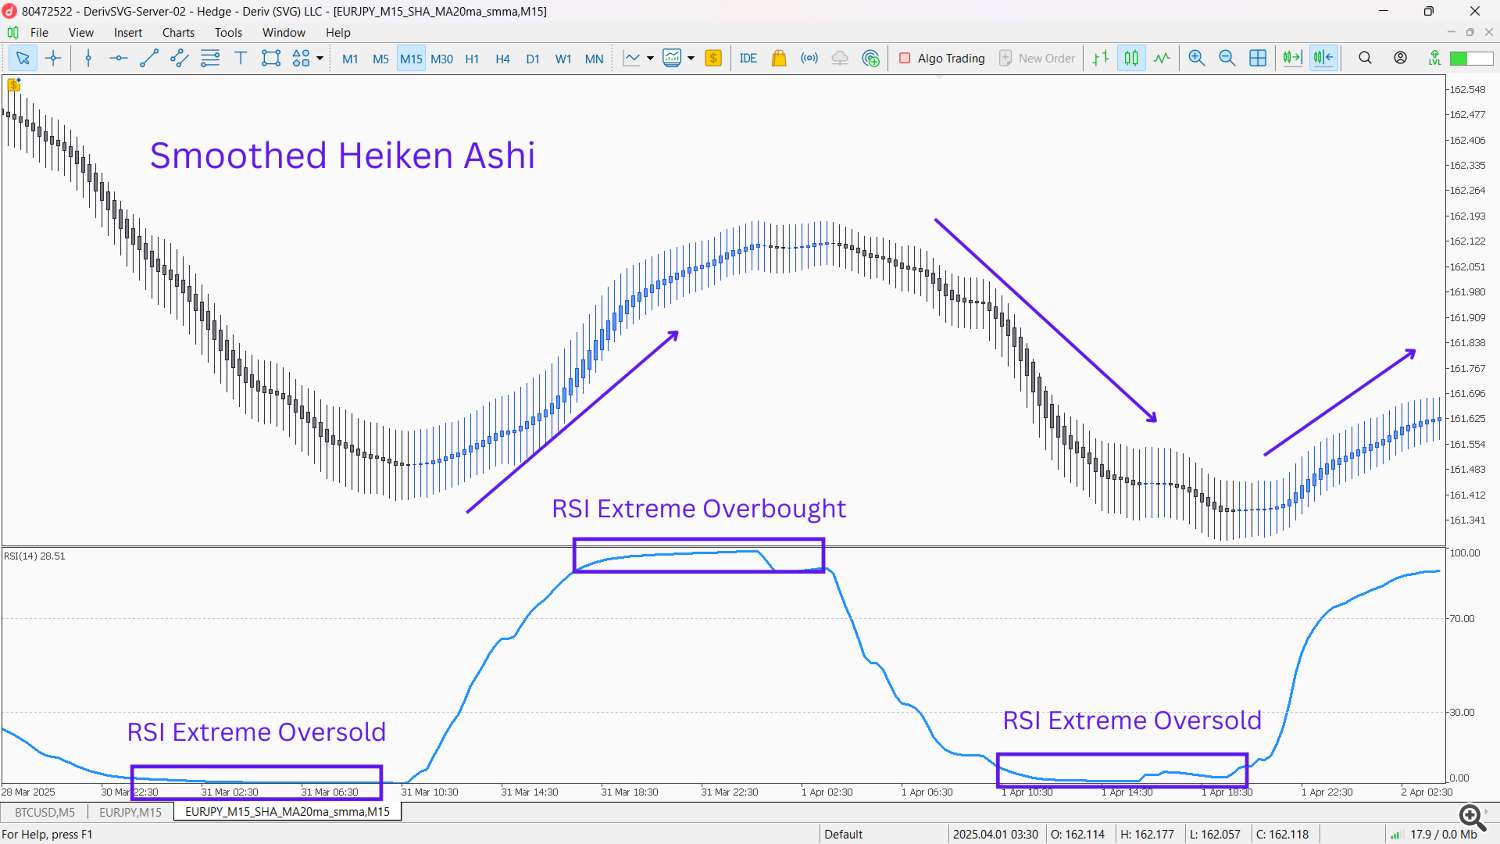1500x844 pixels.
Task: Expand the shapes objects dropdown arrow
Action: 320,58
